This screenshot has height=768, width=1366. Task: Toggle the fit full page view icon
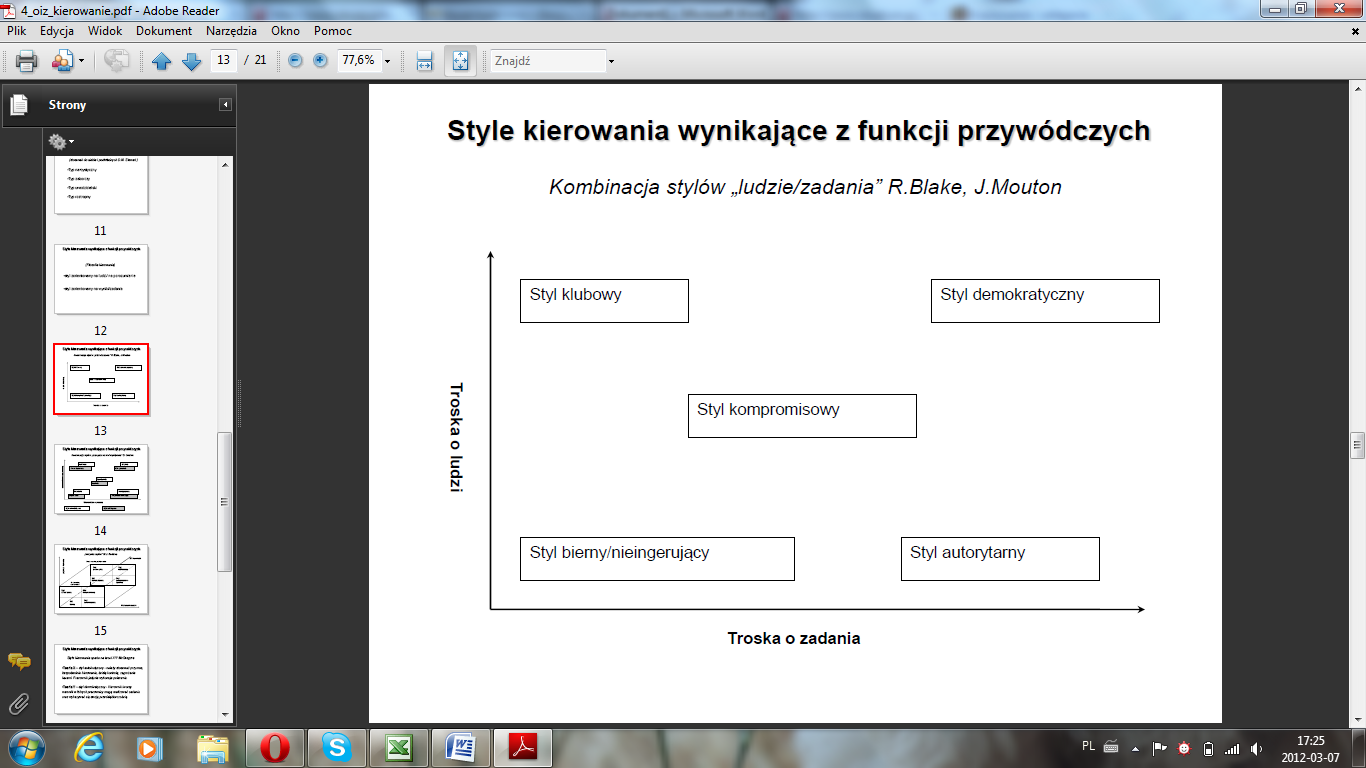pos(460,61)
